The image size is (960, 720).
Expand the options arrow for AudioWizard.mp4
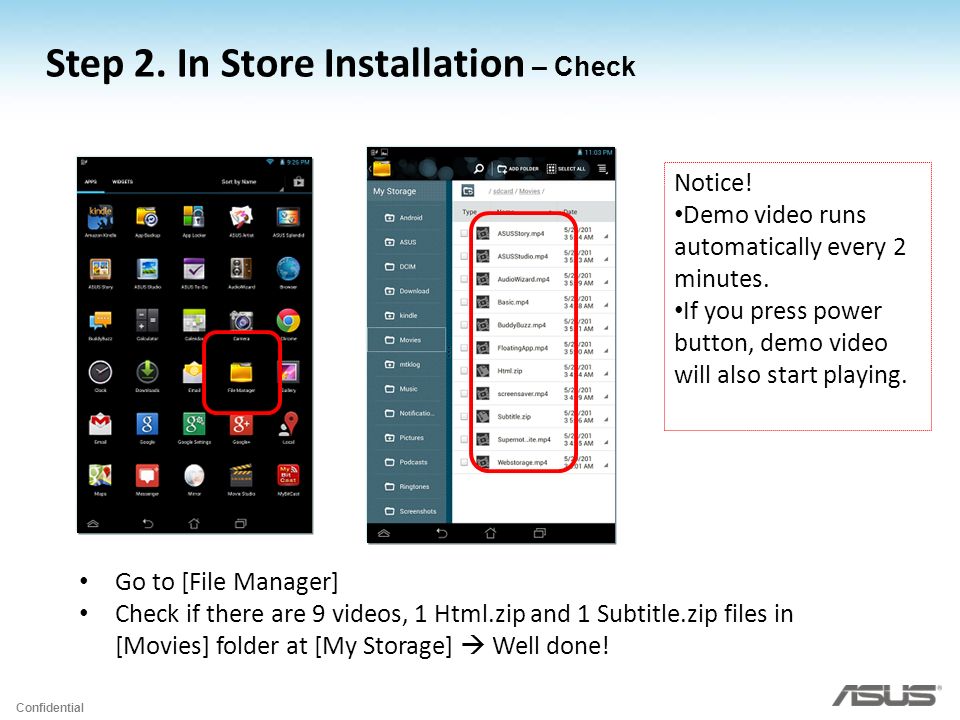coord(606,282)
